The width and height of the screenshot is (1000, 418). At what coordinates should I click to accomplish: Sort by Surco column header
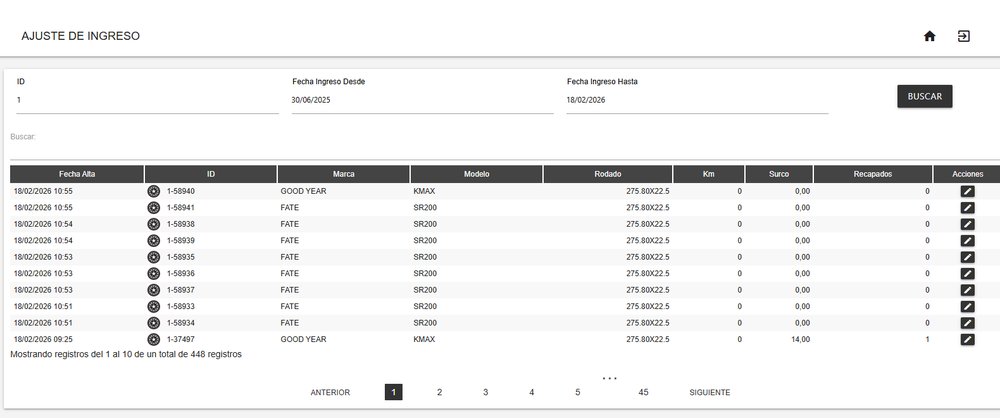[x=779, y=174]
